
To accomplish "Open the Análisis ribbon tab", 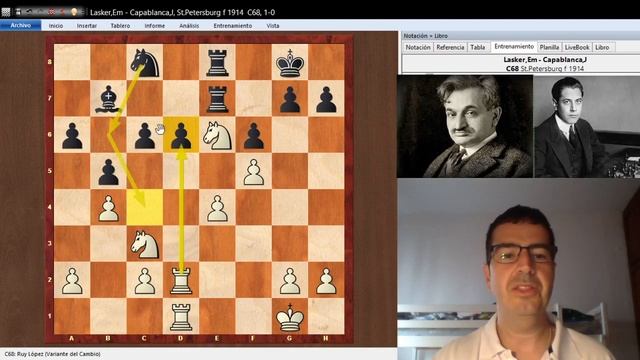I will point(189,26).
